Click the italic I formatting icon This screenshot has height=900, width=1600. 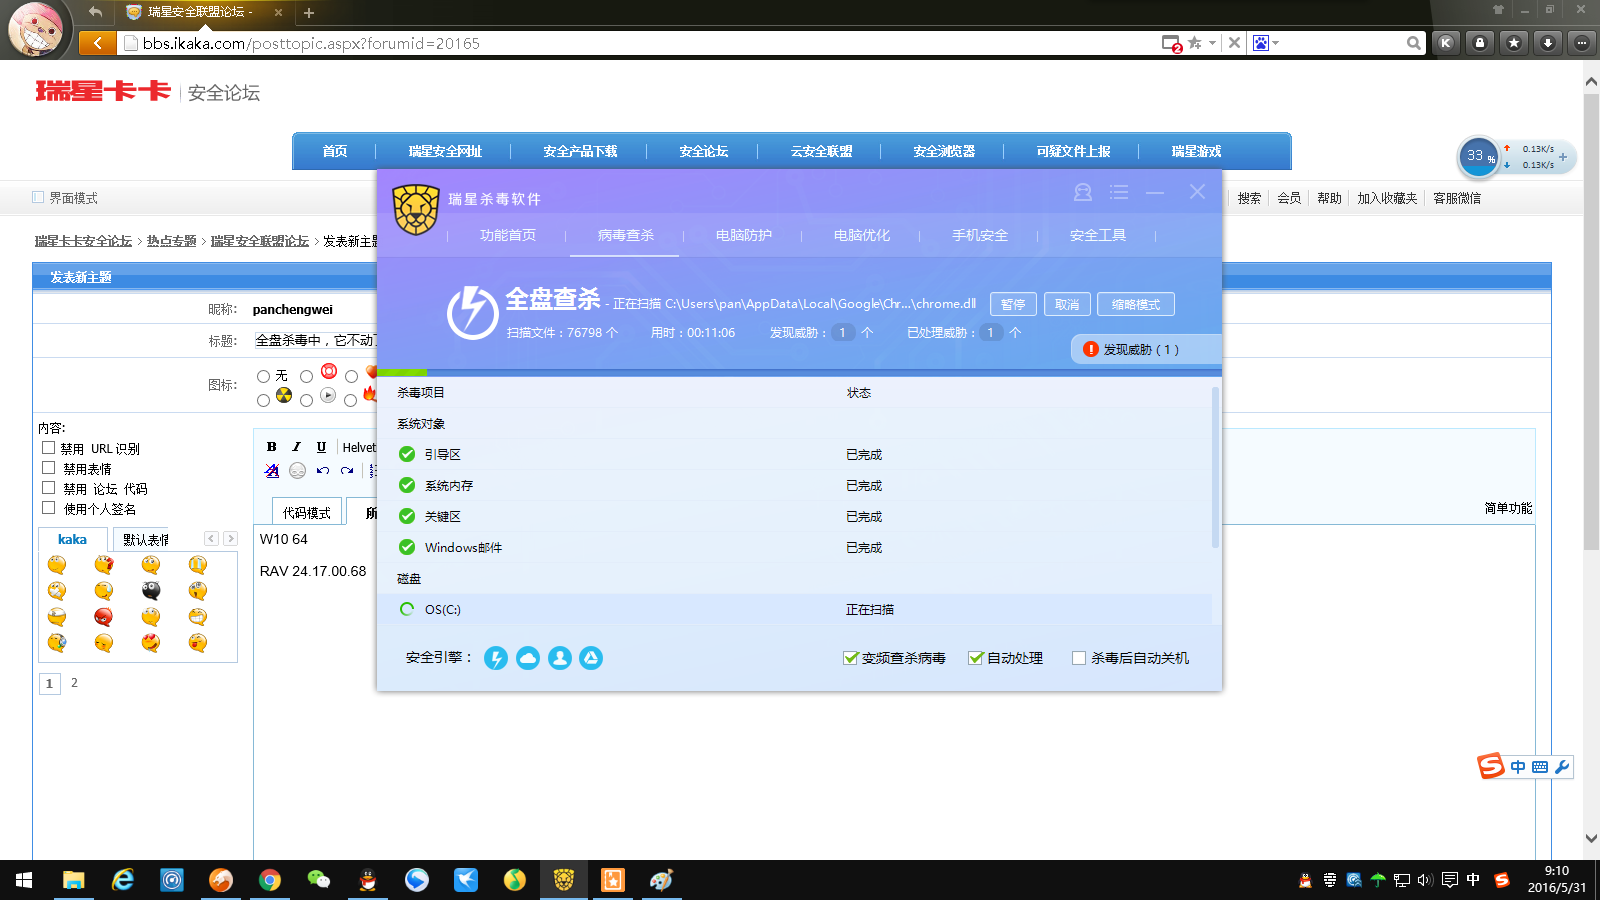point(296,447)
